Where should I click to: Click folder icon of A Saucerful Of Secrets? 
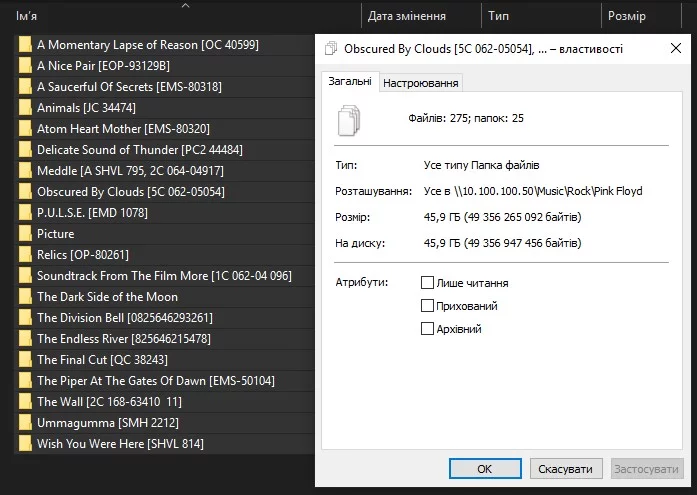[25, 87]
